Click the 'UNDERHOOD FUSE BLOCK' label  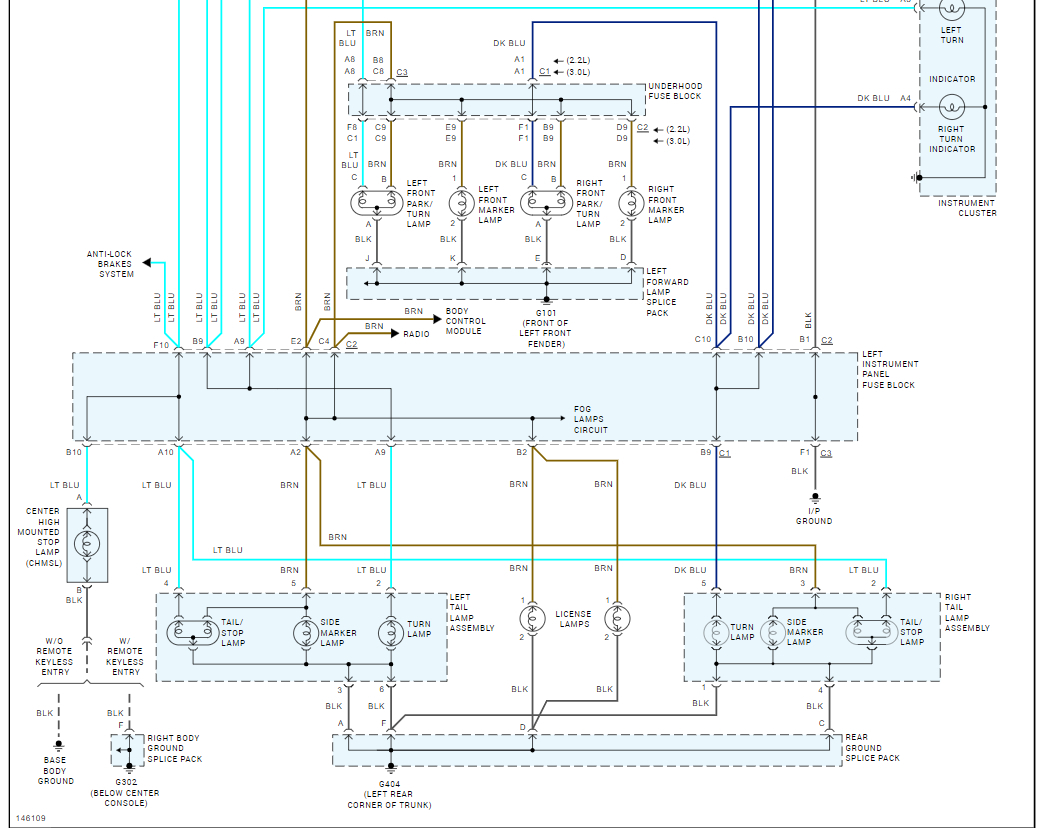click(675, 91)
